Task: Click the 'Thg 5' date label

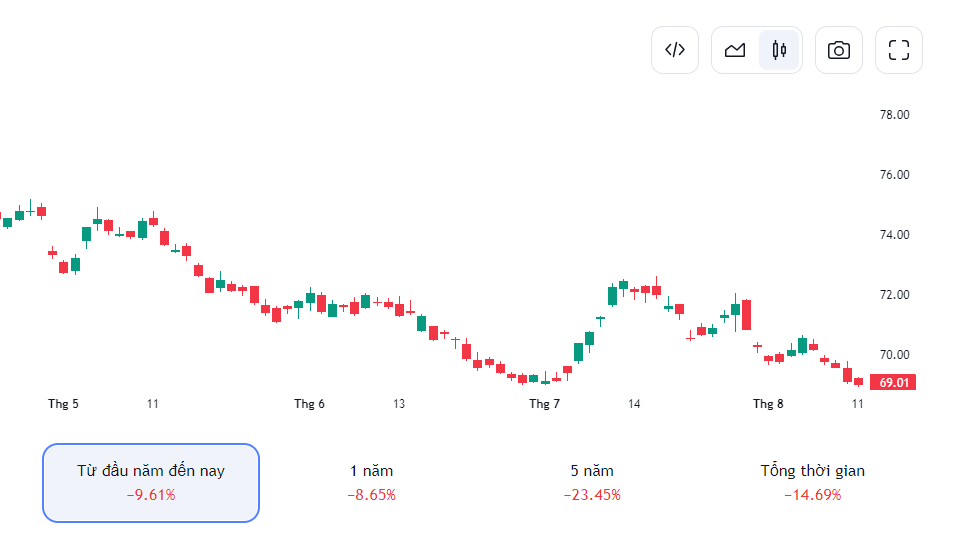Action: click(x=63, y=404)
